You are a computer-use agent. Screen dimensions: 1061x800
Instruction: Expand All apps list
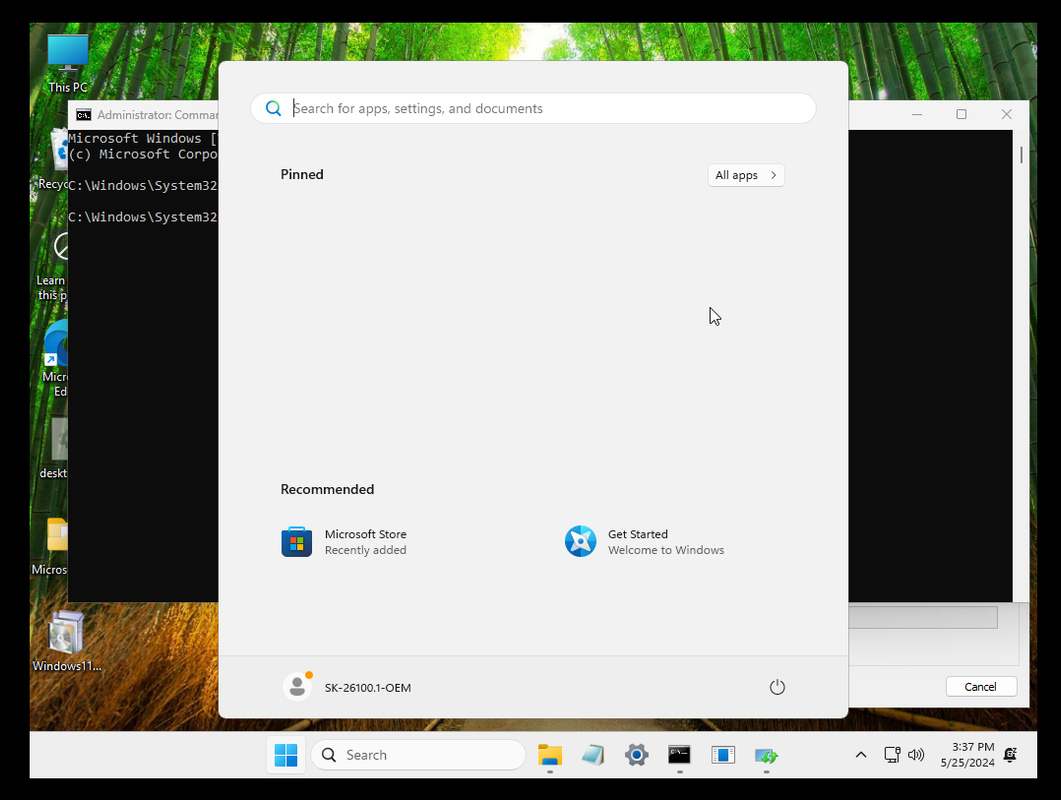(746, 175)
